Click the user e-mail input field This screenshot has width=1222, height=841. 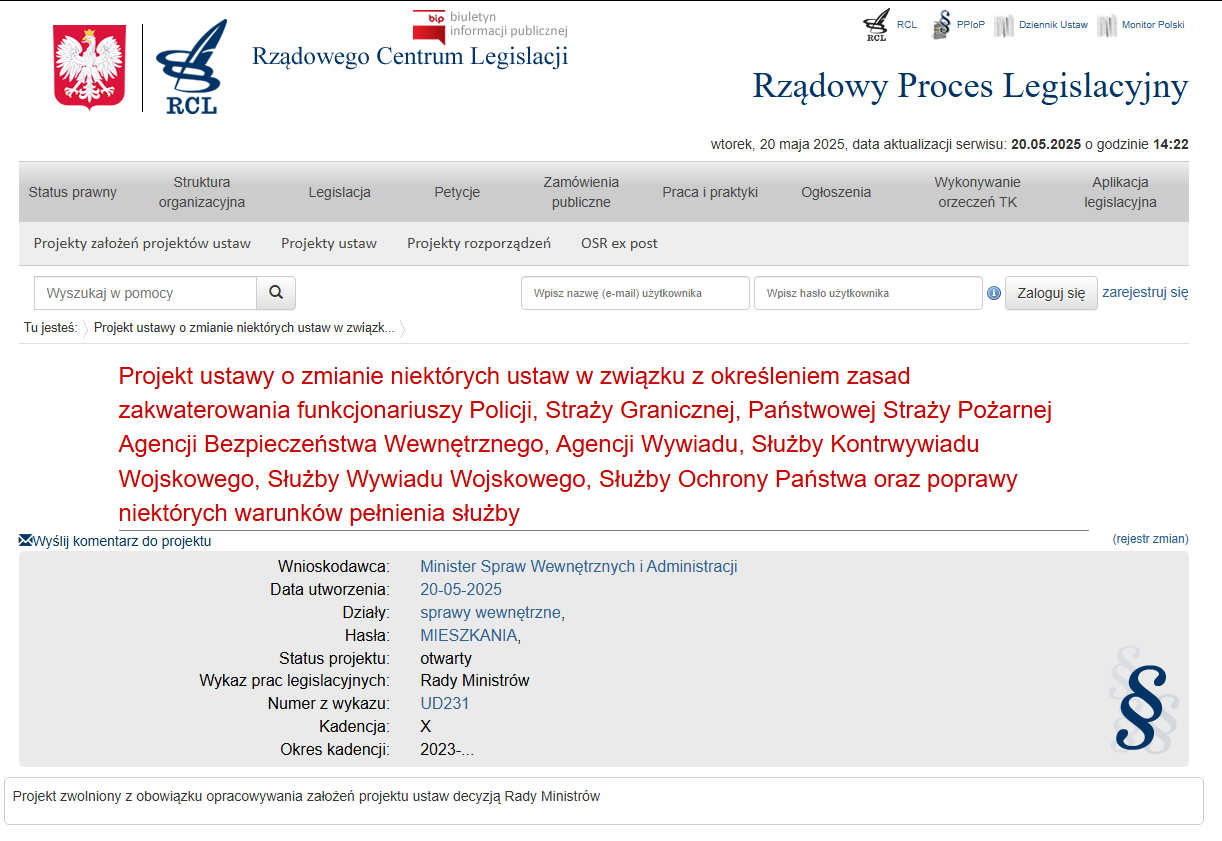click(x=635, y=293)
